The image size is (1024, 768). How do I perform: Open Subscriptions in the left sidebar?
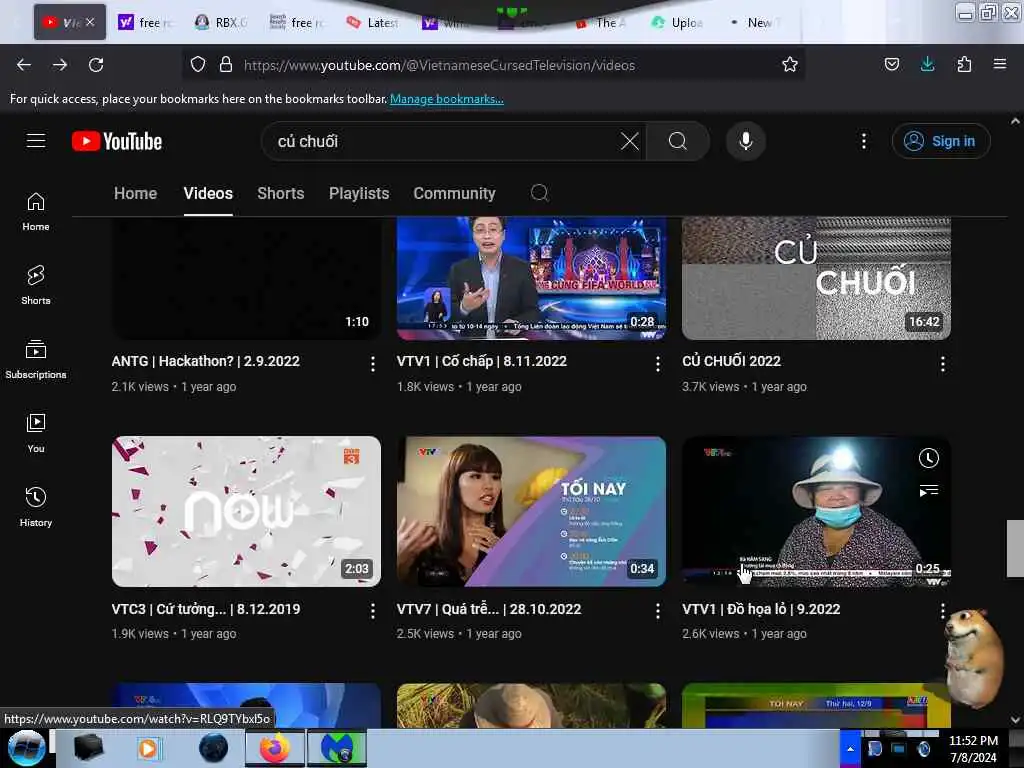coord(36,359)
